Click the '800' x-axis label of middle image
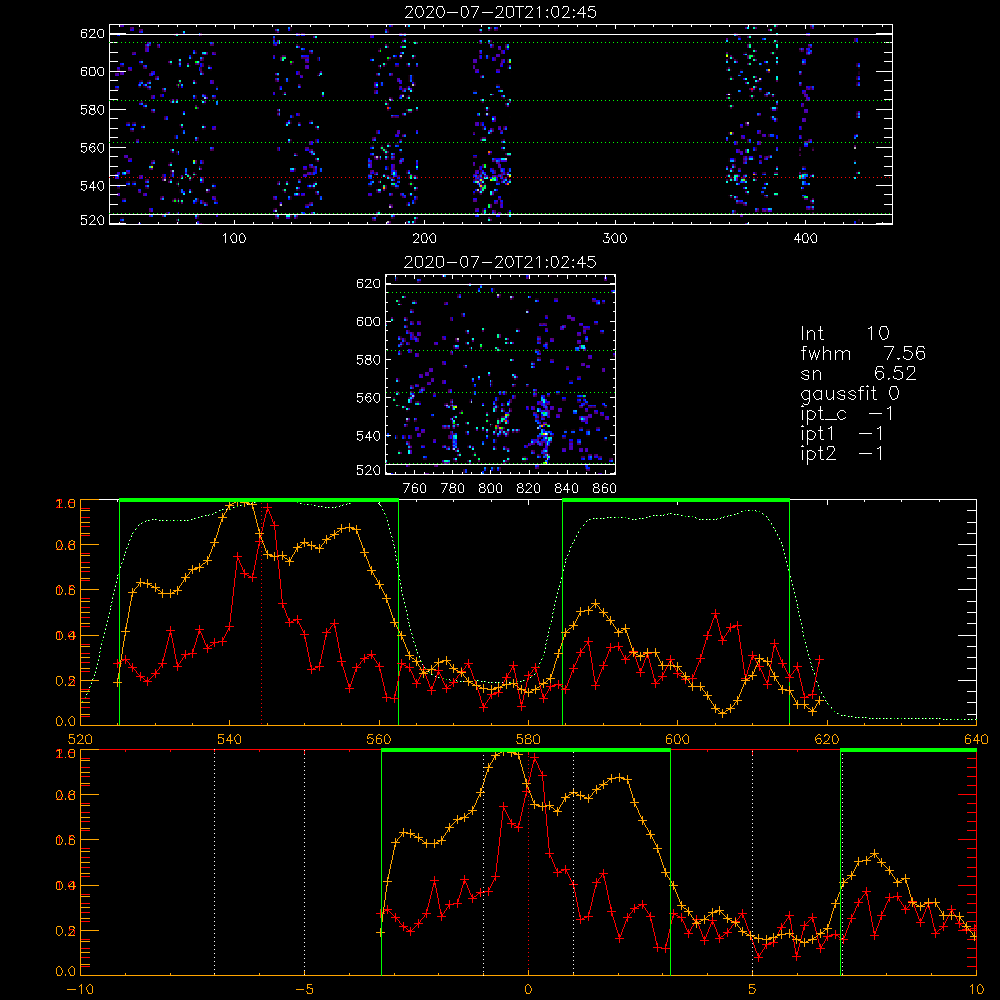 (x=490, y=489)
